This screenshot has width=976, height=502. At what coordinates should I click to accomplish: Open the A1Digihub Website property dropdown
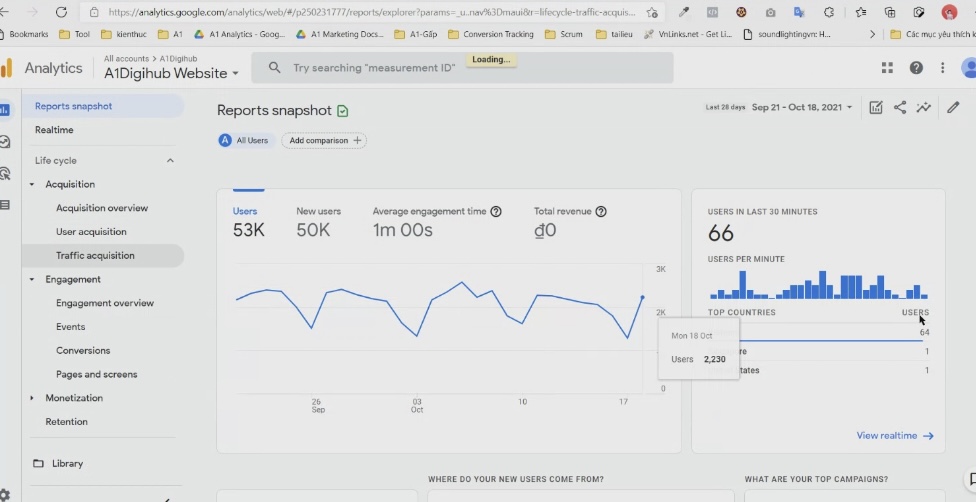coord(171,73)
